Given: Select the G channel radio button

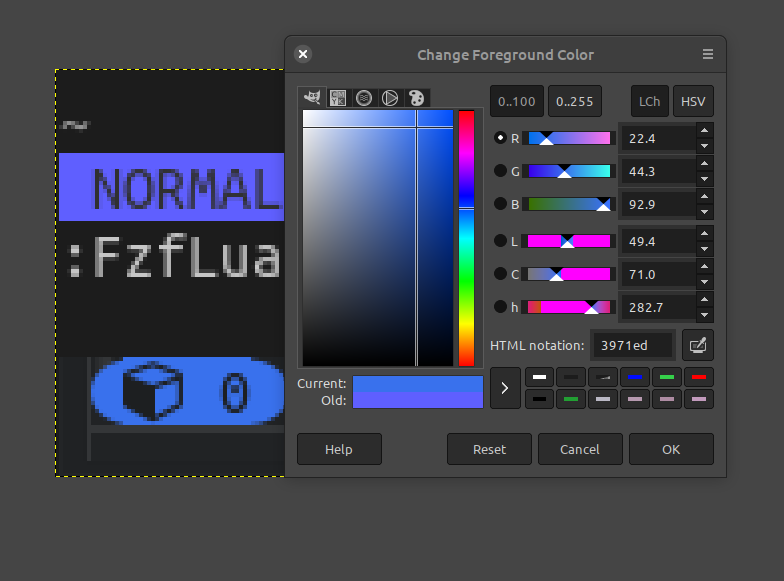Looking at the screenshot, I should click(x=500, y=171).
